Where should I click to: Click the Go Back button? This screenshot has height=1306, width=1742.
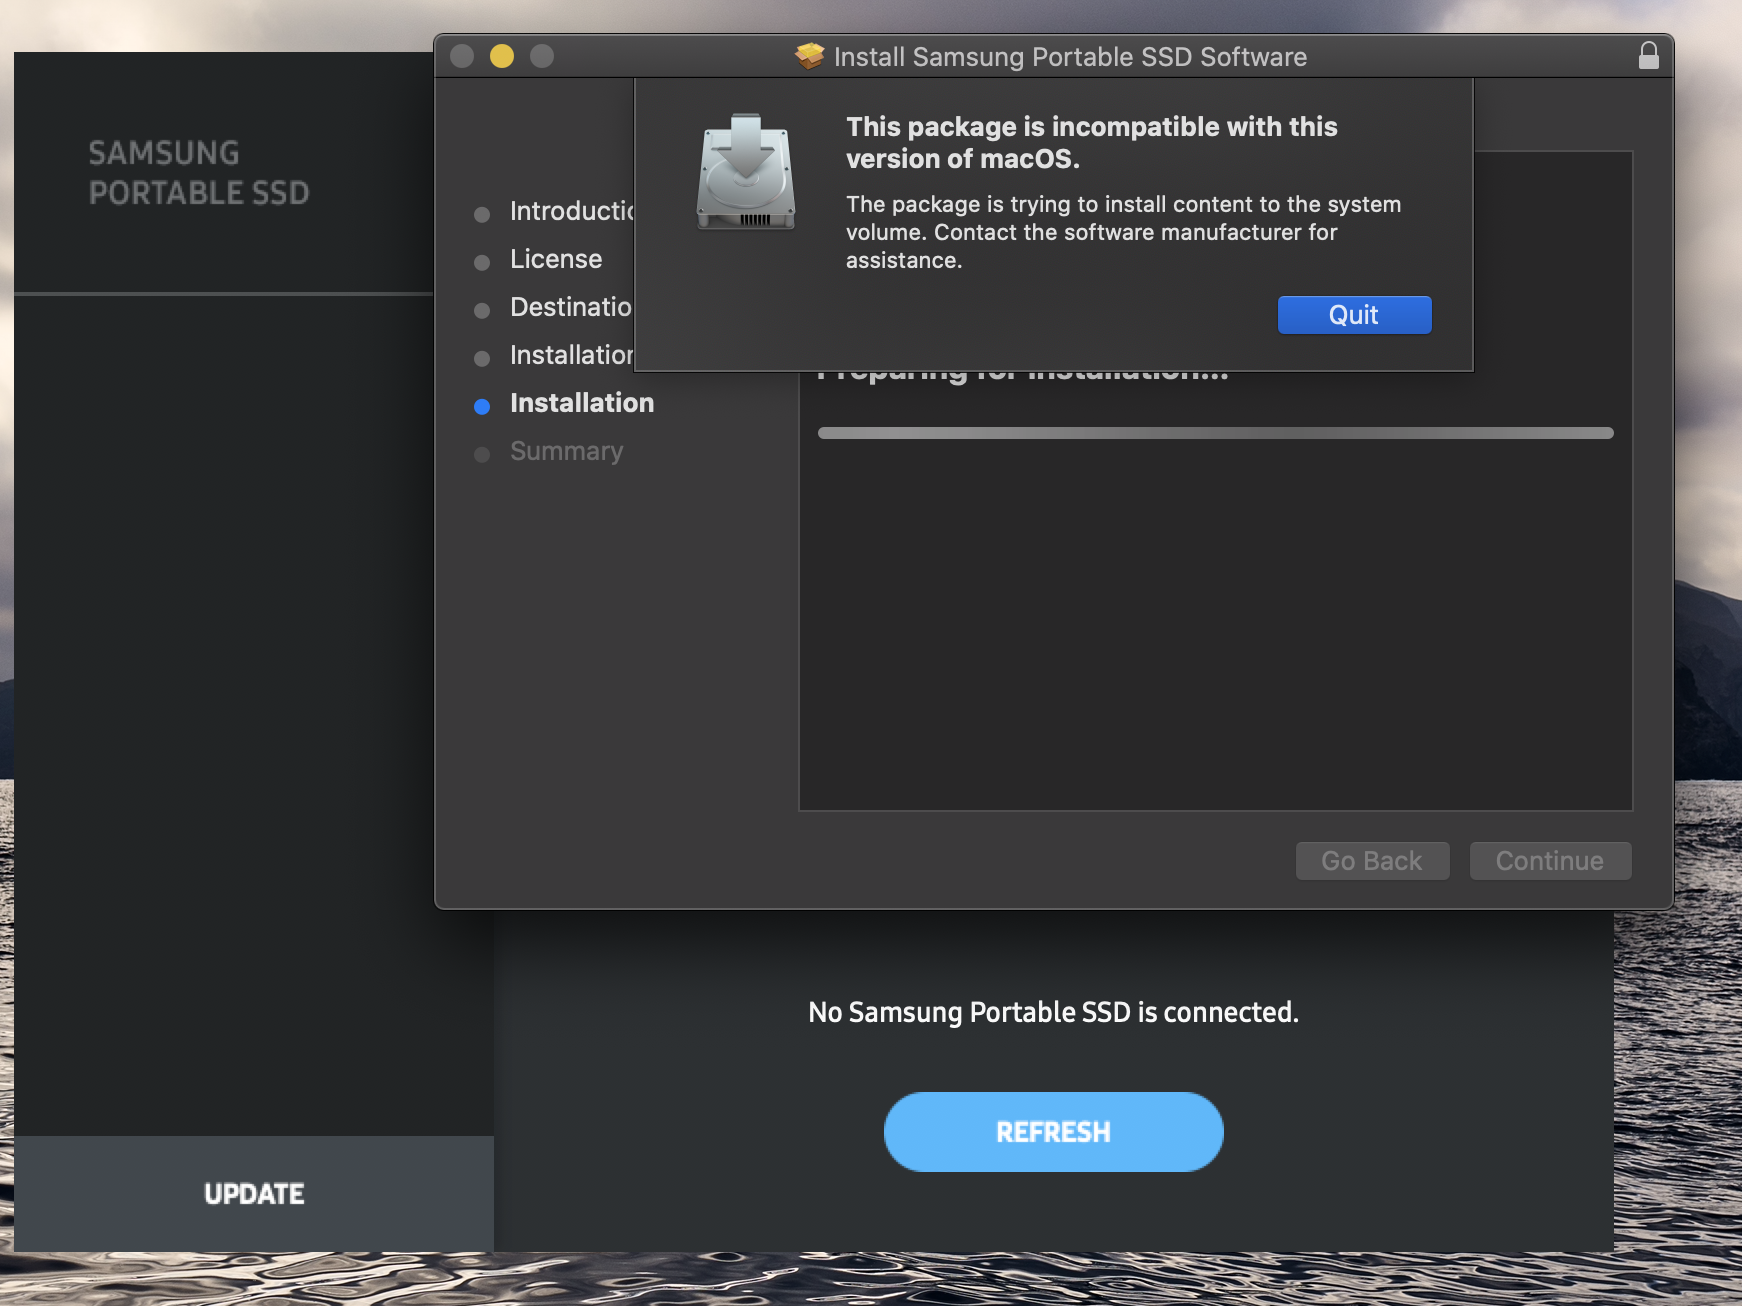coord(1372,861)
